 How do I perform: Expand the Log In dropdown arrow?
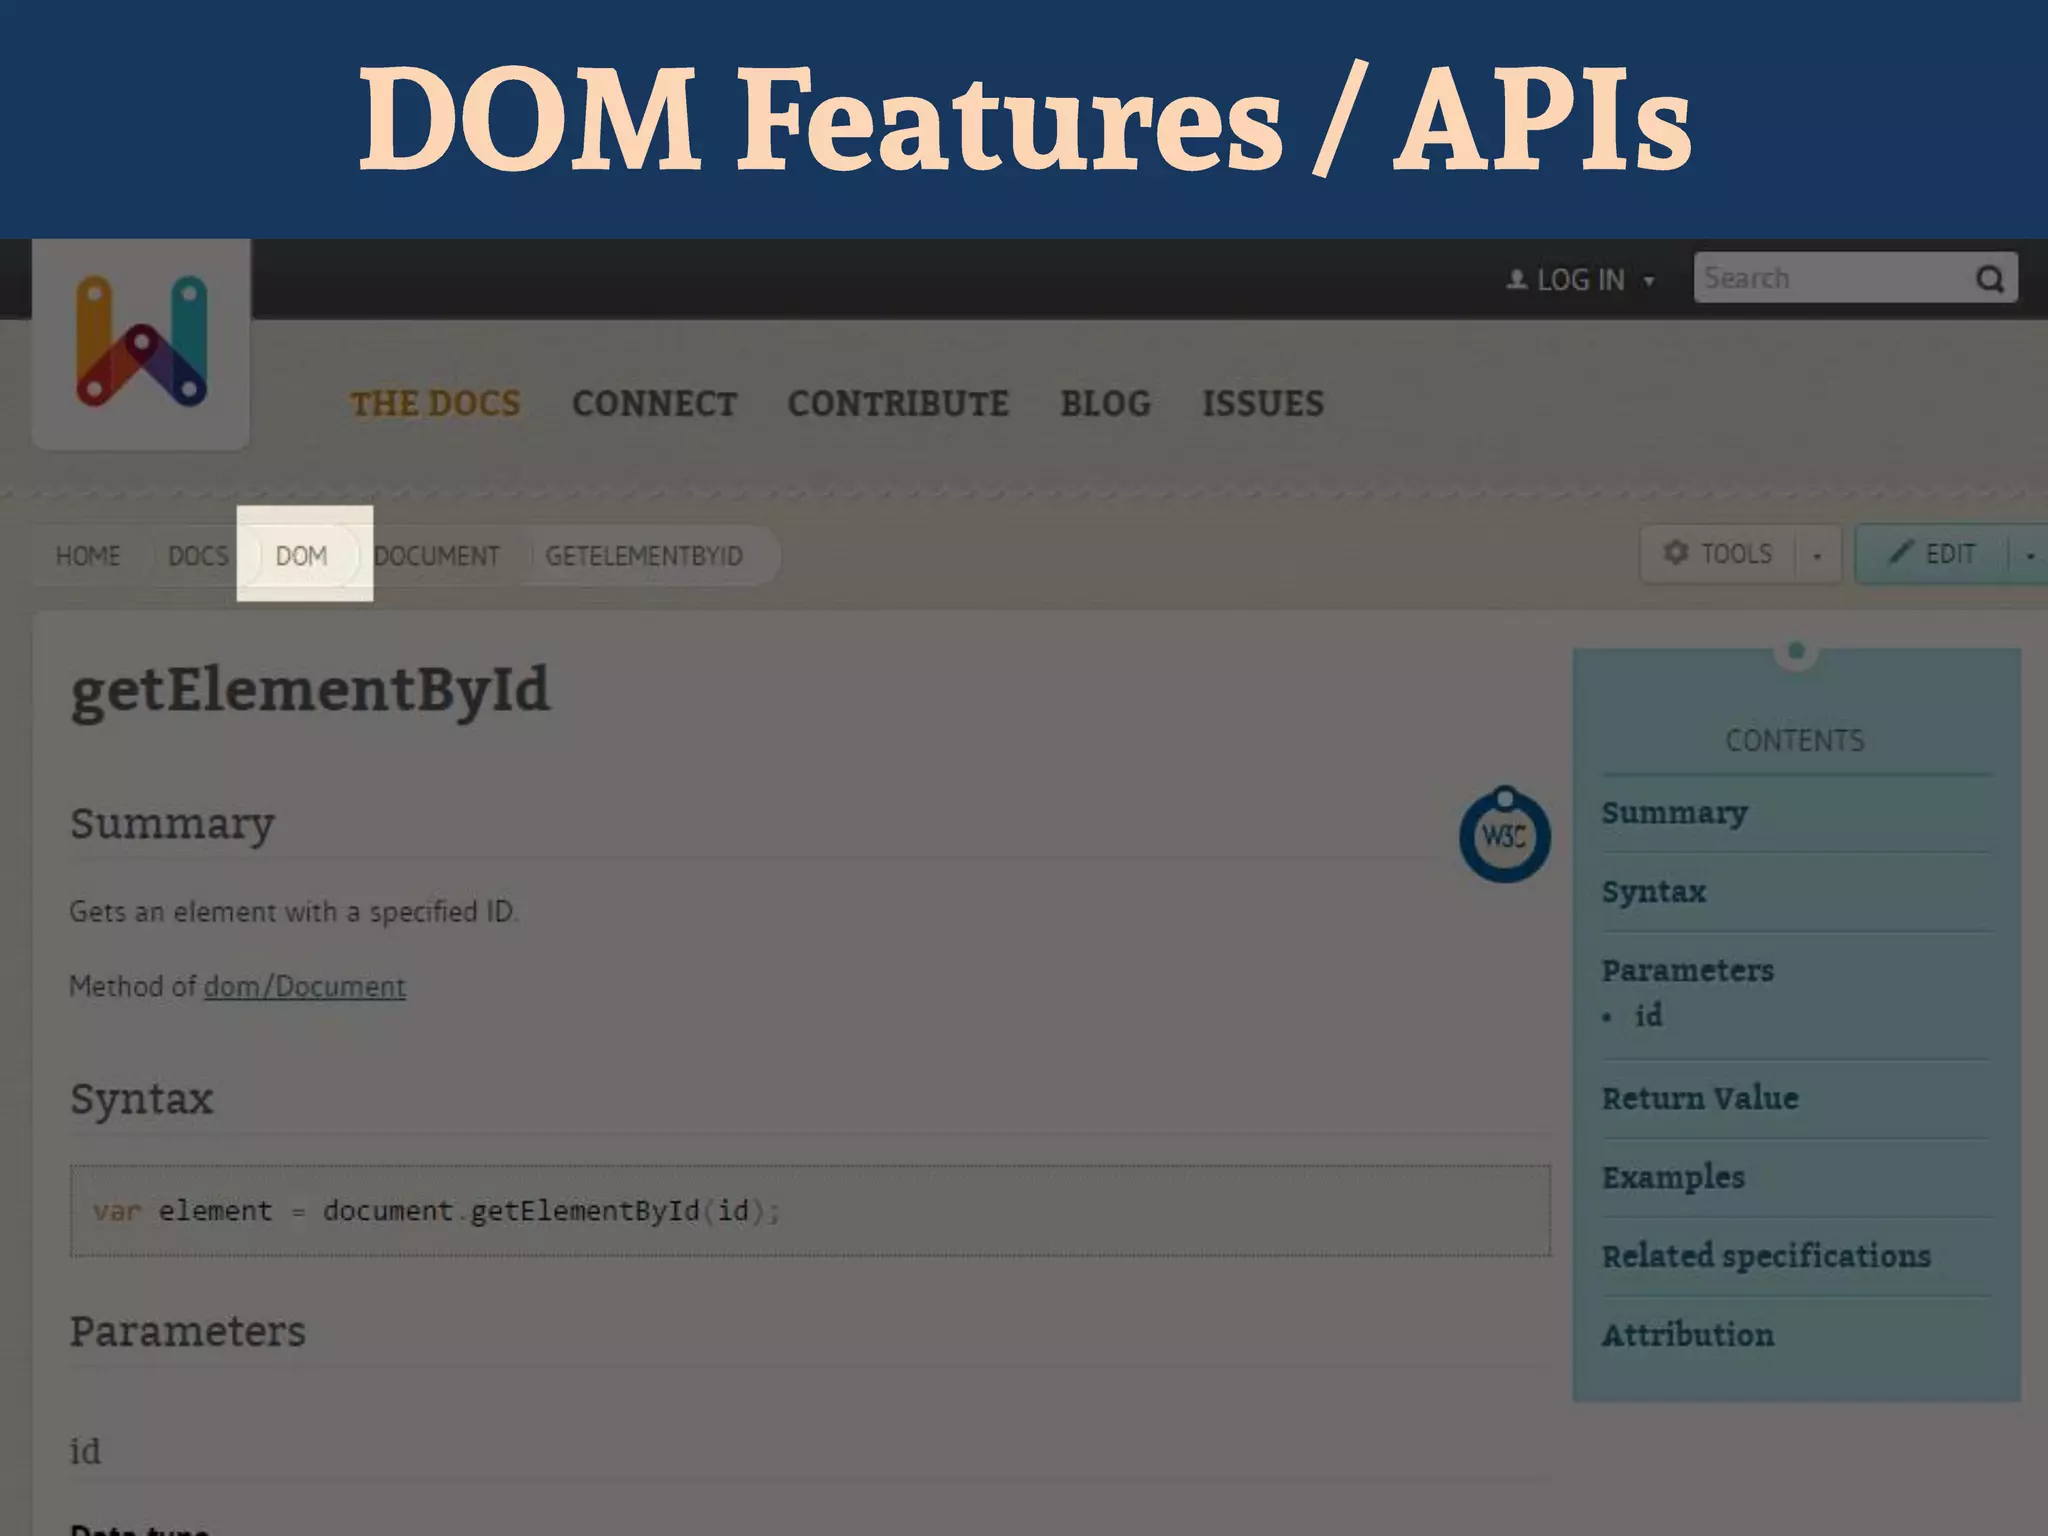(x=1649, y=282)
